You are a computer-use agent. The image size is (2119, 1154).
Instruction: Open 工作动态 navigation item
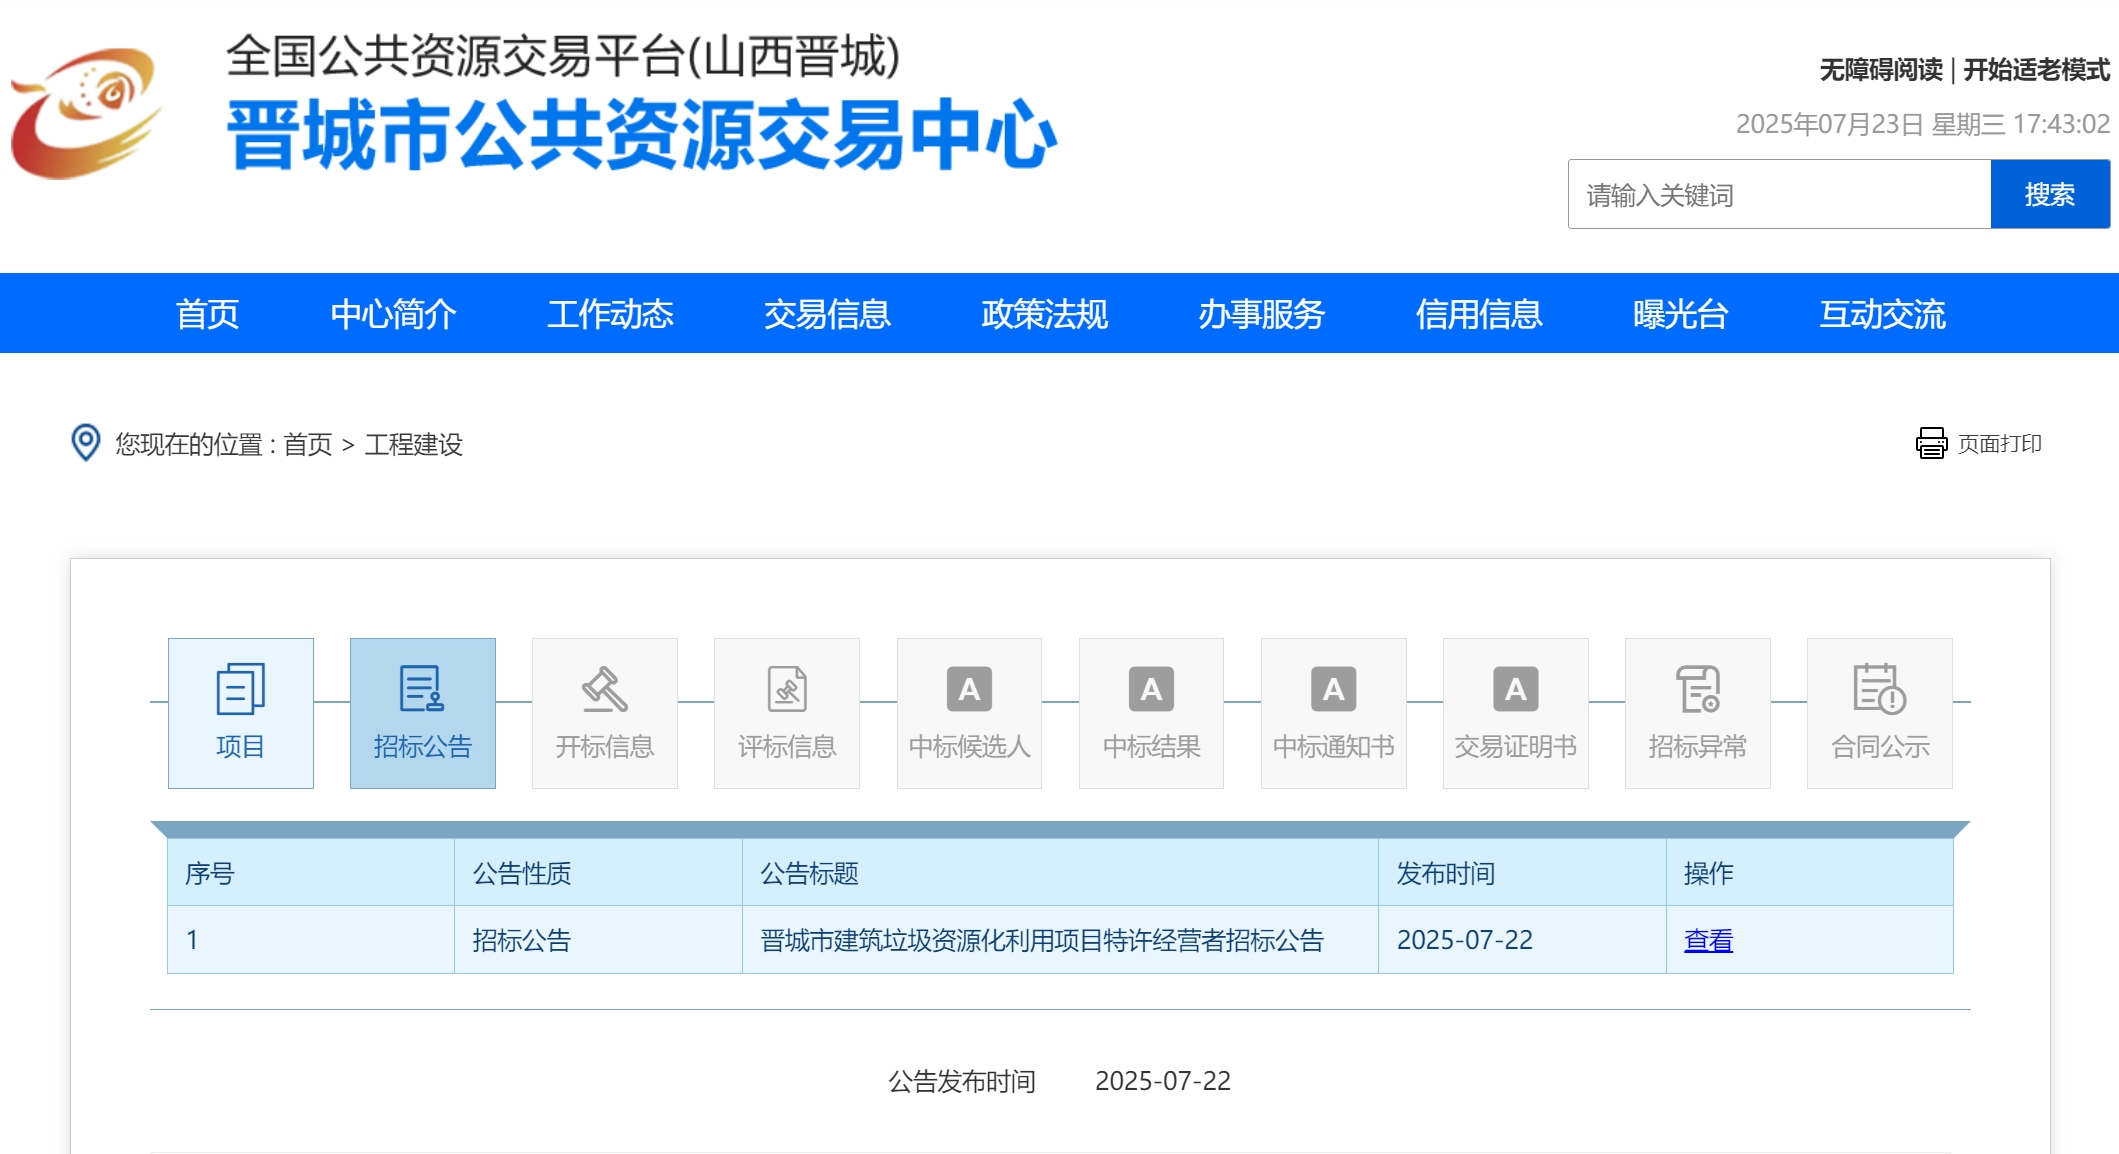[610, 314]
